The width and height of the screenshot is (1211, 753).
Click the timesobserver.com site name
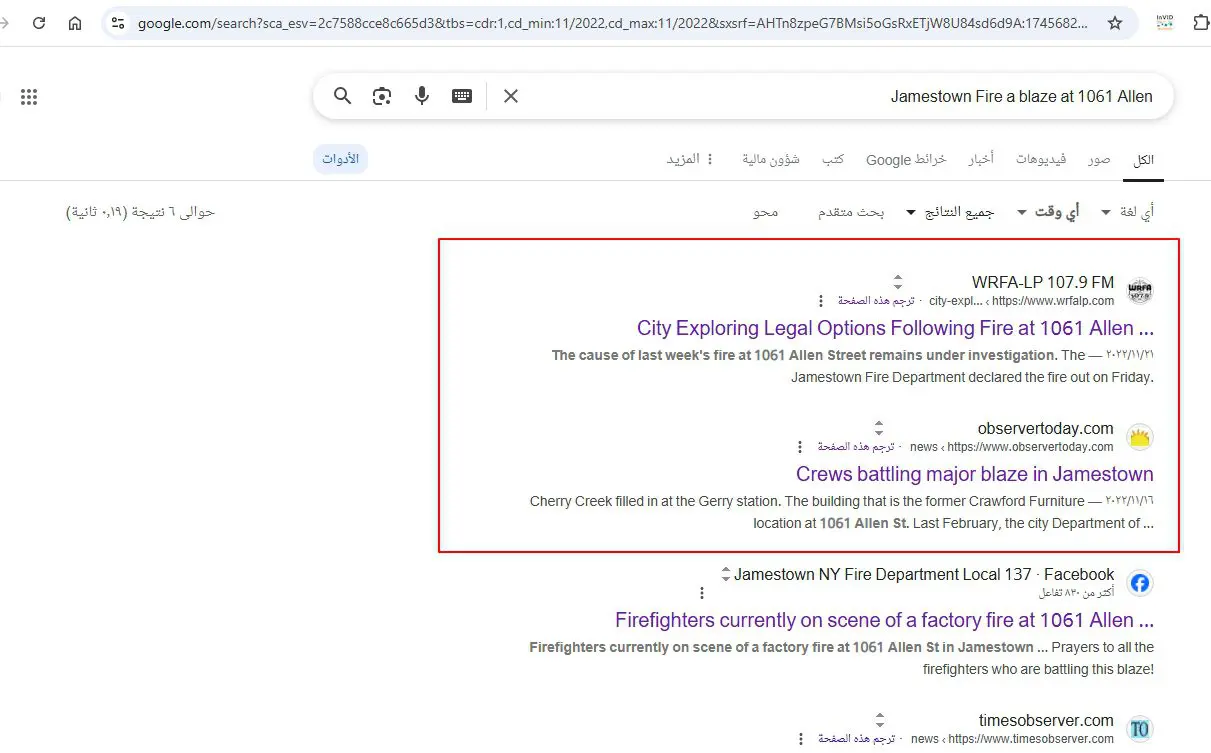point(1046,720)
